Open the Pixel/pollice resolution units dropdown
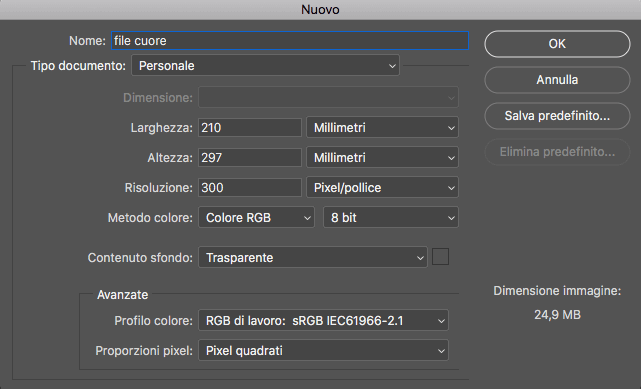641x389 pixels. [382, 188]
